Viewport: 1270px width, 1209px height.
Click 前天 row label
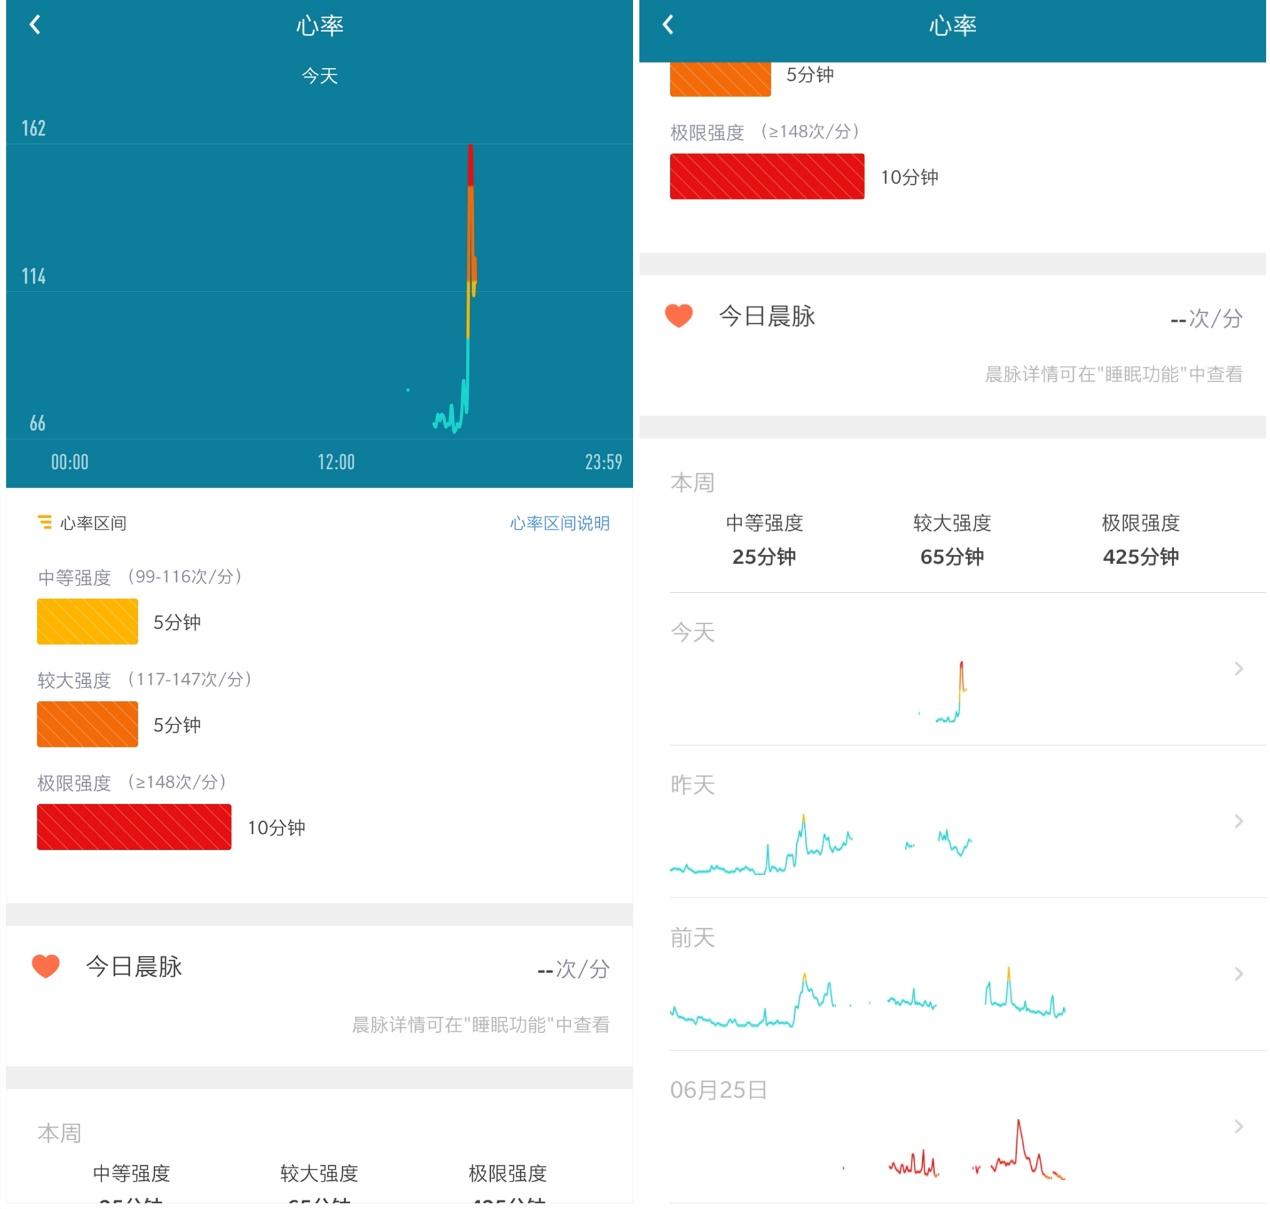tap(692, 938)
